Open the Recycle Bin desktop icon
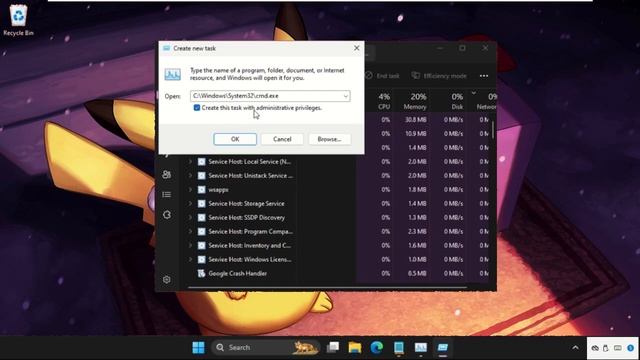Viewport: 640px width, 360px height. 18,20
